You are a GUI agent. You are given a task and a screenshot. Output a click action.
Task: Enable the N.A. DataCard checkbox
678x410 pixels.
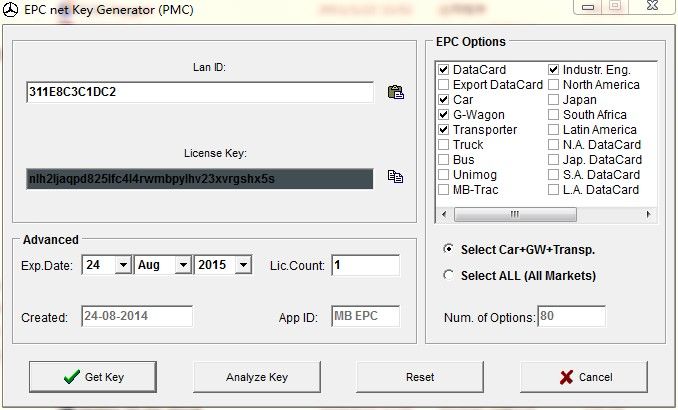click(x=553, y=144)
